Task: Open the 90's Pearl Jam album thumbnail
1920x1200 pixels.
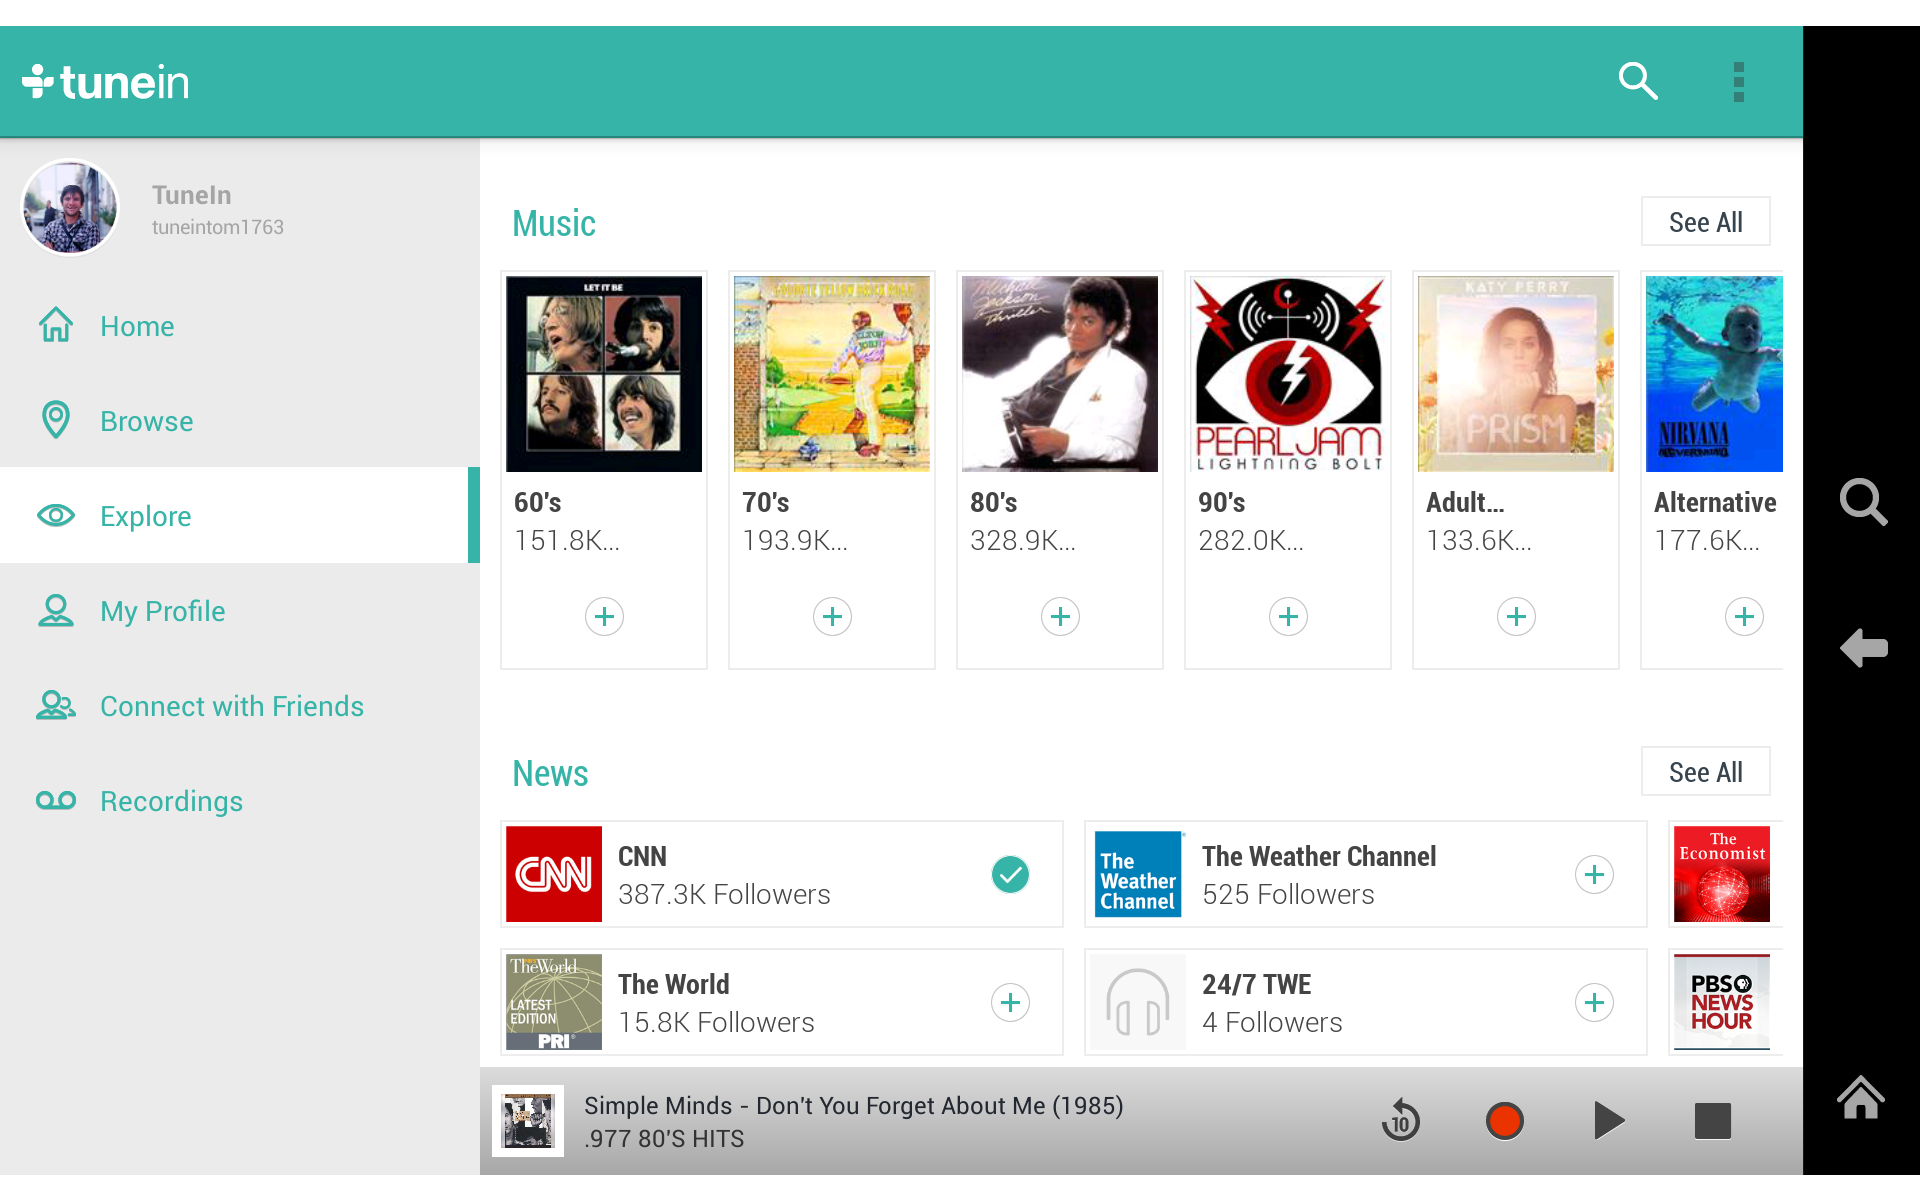Action: [1287, 373]
